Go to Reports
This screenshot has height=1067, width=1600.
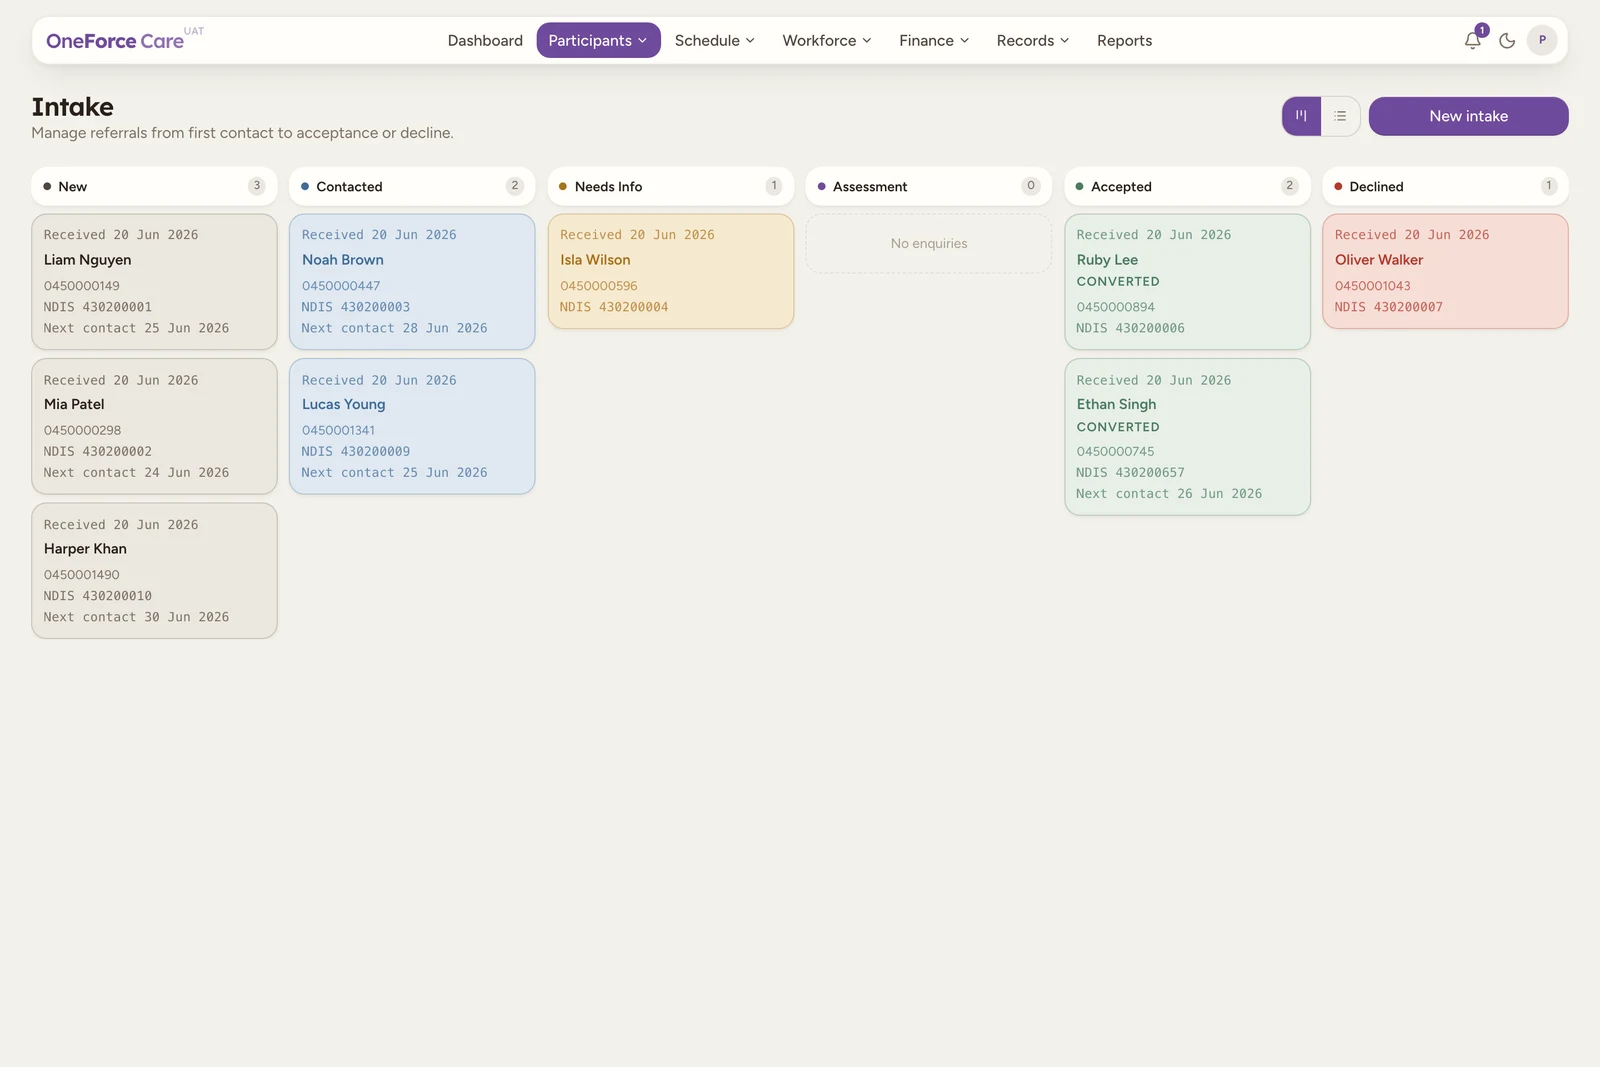(1124, 41)
